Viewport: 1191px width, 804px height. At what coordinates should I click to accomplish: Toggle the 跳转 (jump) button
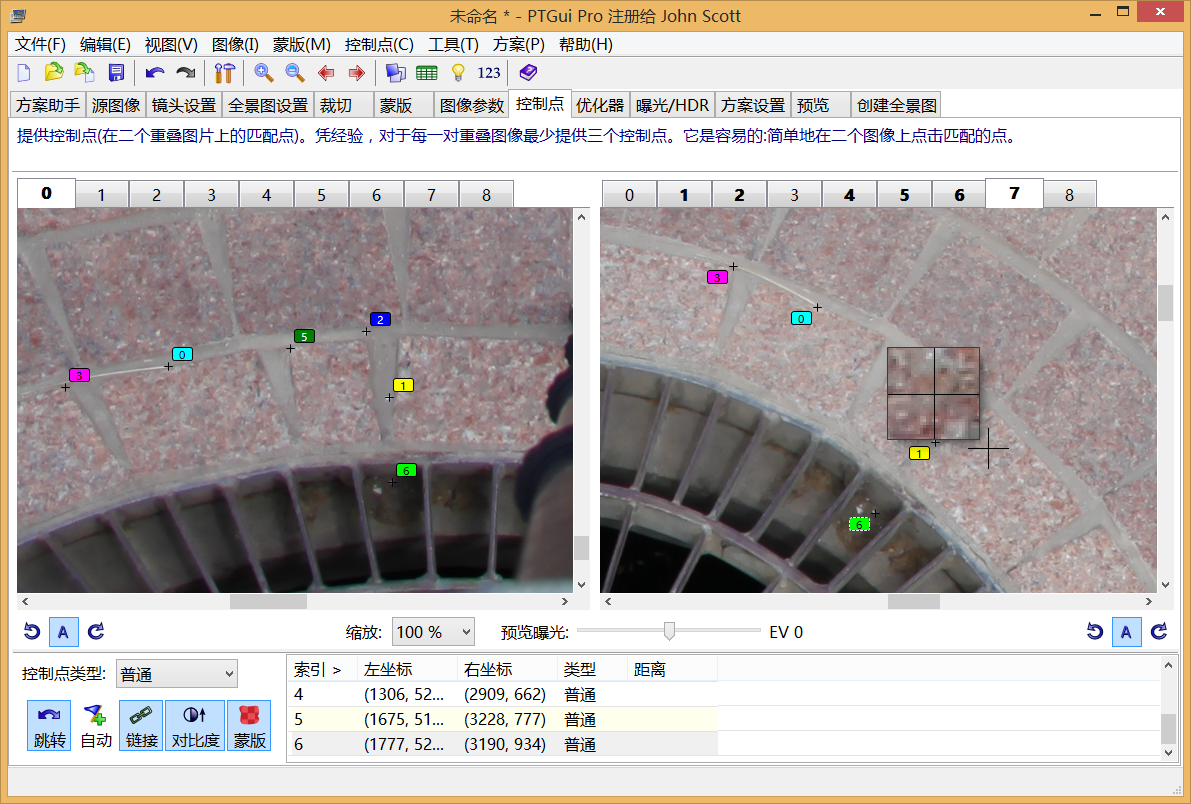pos(49,726)
